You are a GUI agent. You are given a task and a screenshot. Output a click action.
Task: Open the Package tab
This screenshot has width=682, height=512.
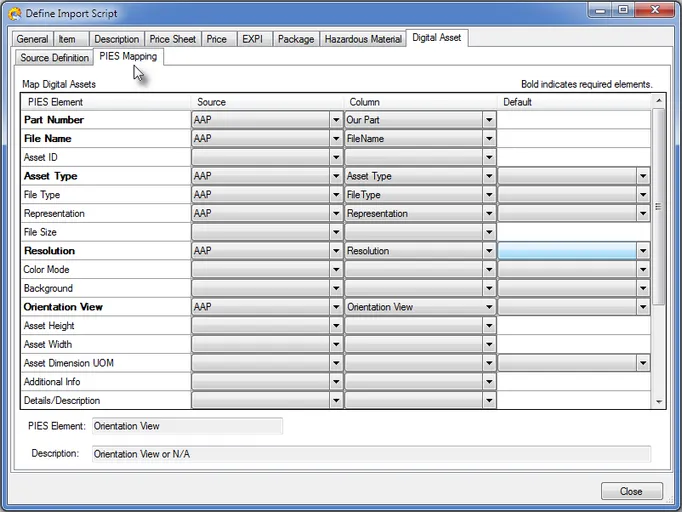pyautogui.click(x=295, y=39)
